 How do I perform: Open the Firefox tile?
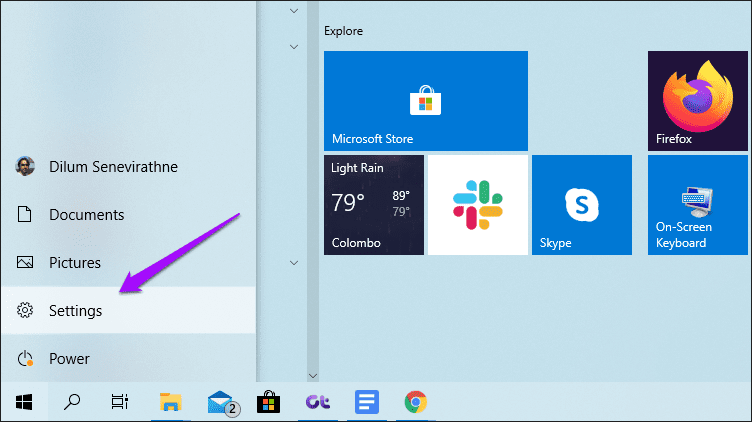click(x=698, y=101)
